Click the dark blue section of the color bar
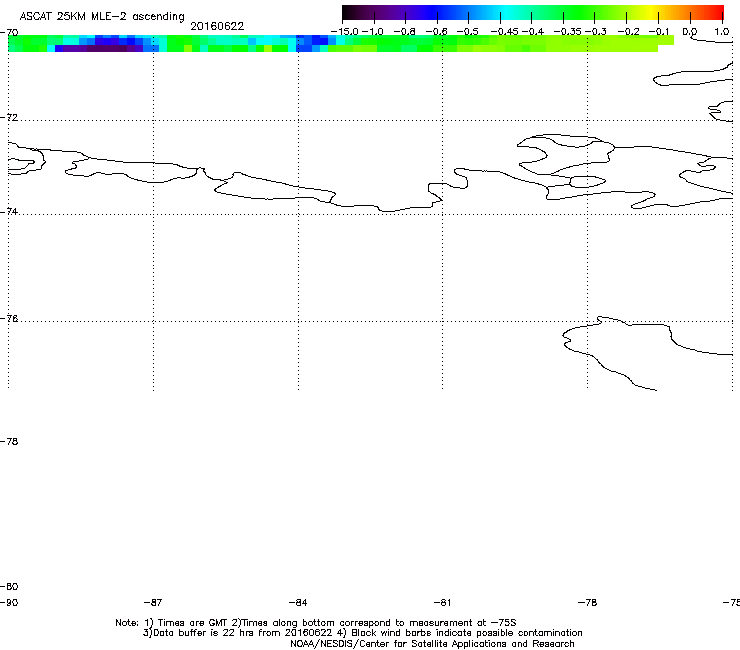740x650 pixels. (x=434, y=12)
